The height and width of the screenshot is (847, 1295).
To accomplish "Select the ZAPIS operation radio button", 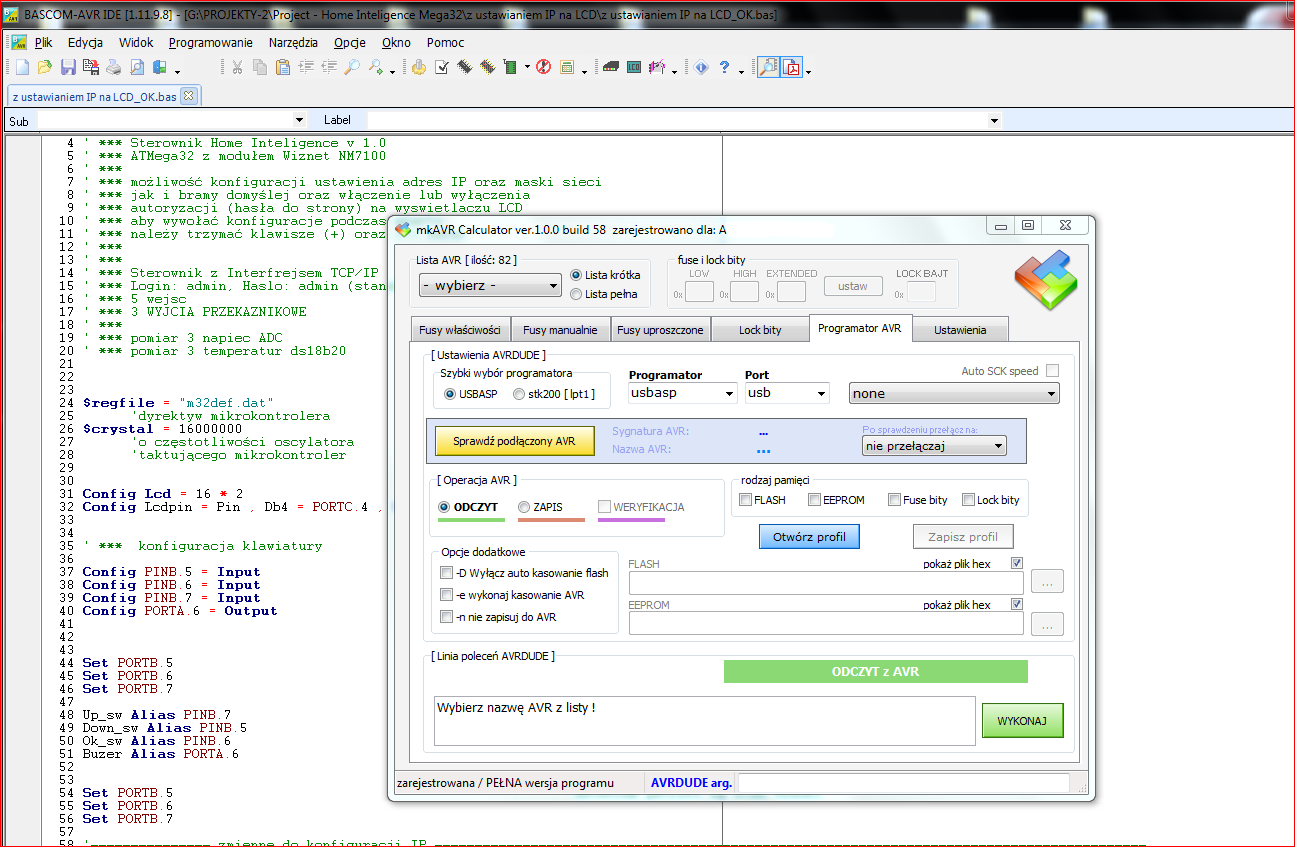I will 524,507.
